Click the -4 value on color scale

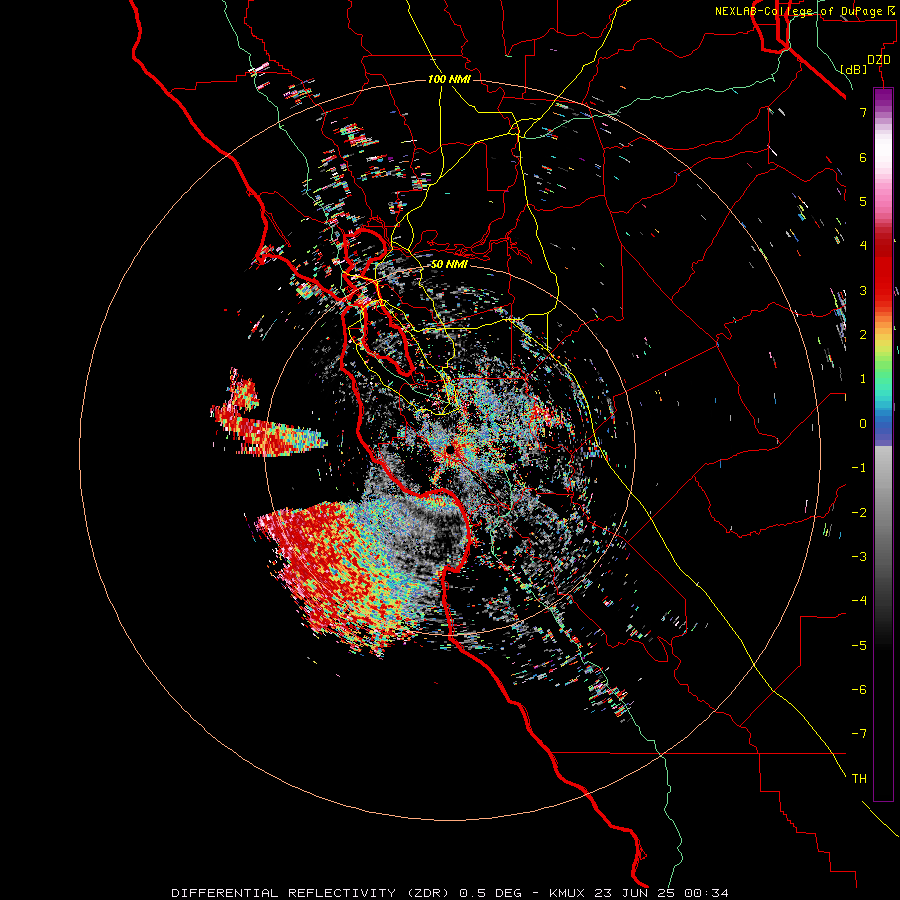click(x=859, y=601)
